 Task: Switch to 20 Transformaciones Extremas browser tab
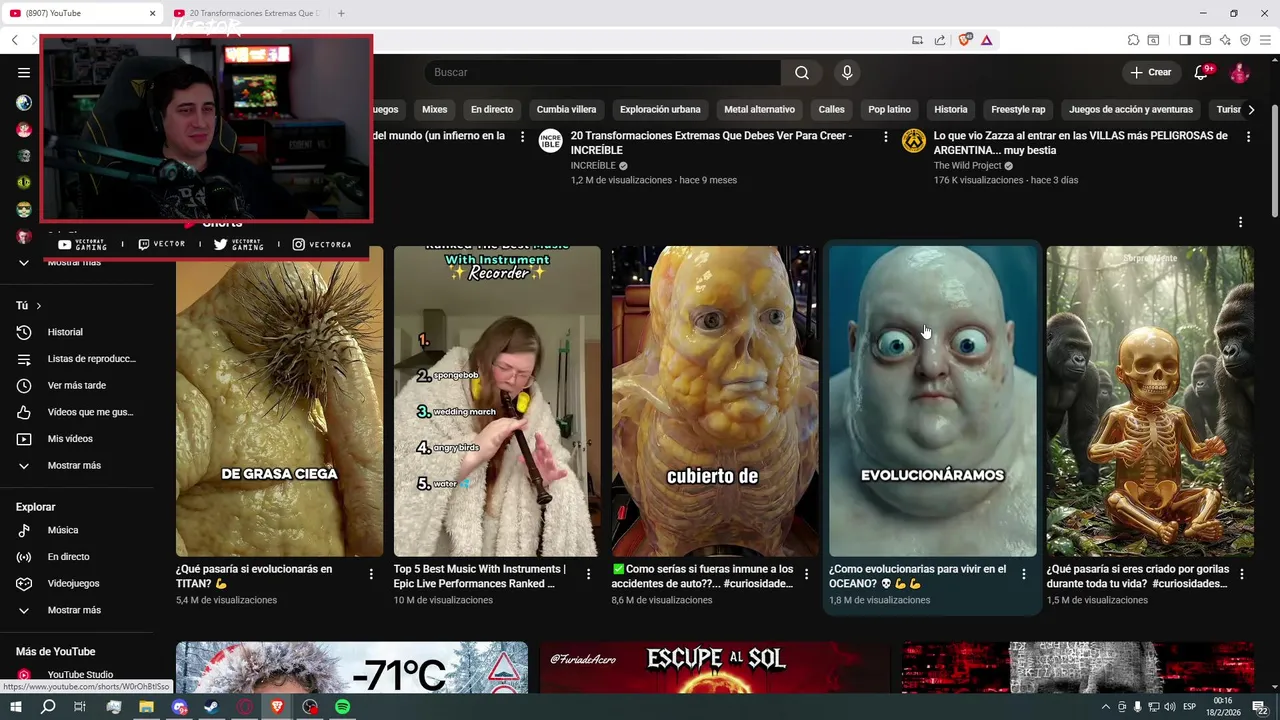[246, 13]
